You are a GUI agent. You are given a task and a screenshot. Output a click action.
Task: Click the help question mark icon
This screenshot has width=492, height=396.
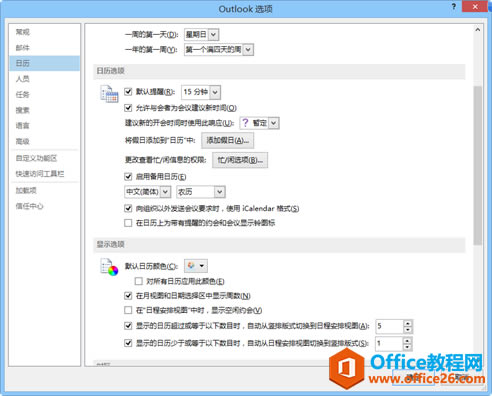point(453,6)
